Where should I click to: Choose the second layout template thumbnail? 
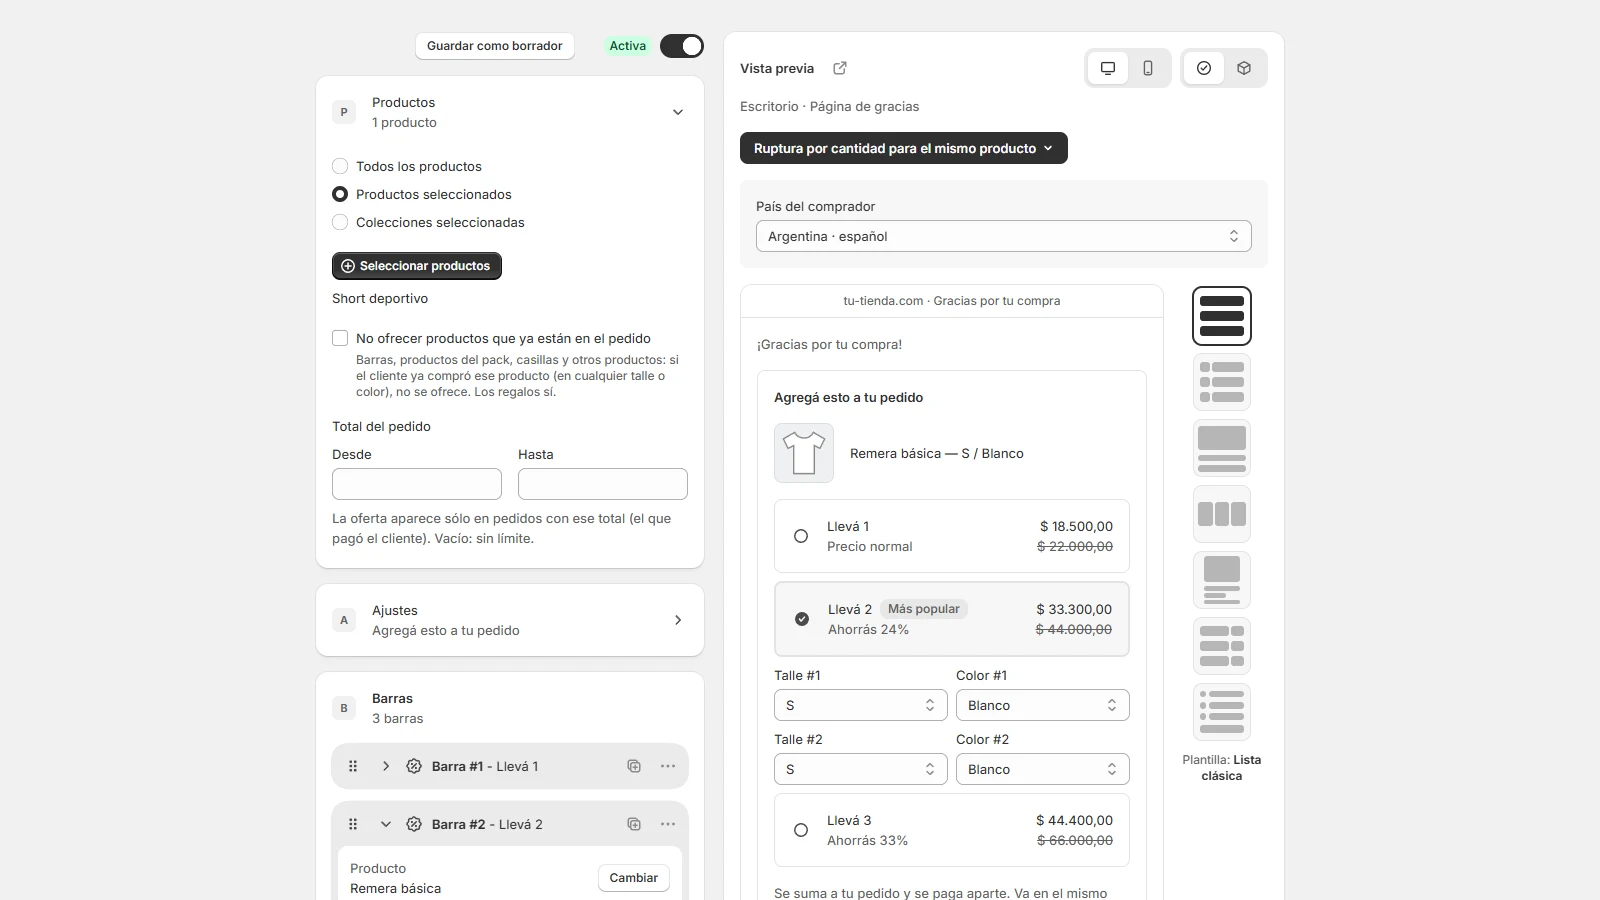[x=1222, y=382]
